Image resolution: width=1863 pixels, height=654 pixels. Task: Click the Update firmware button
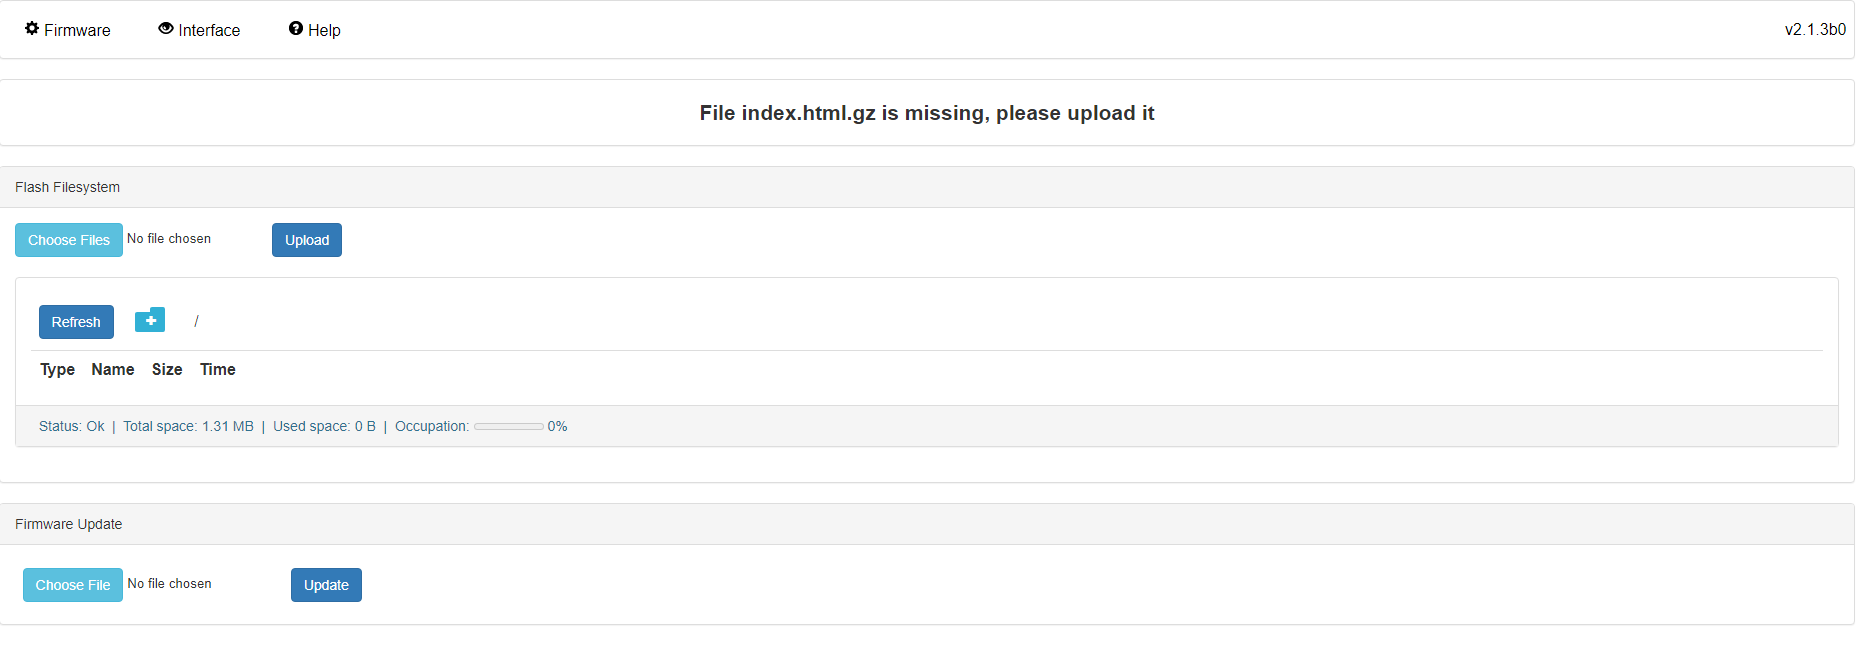326,585
